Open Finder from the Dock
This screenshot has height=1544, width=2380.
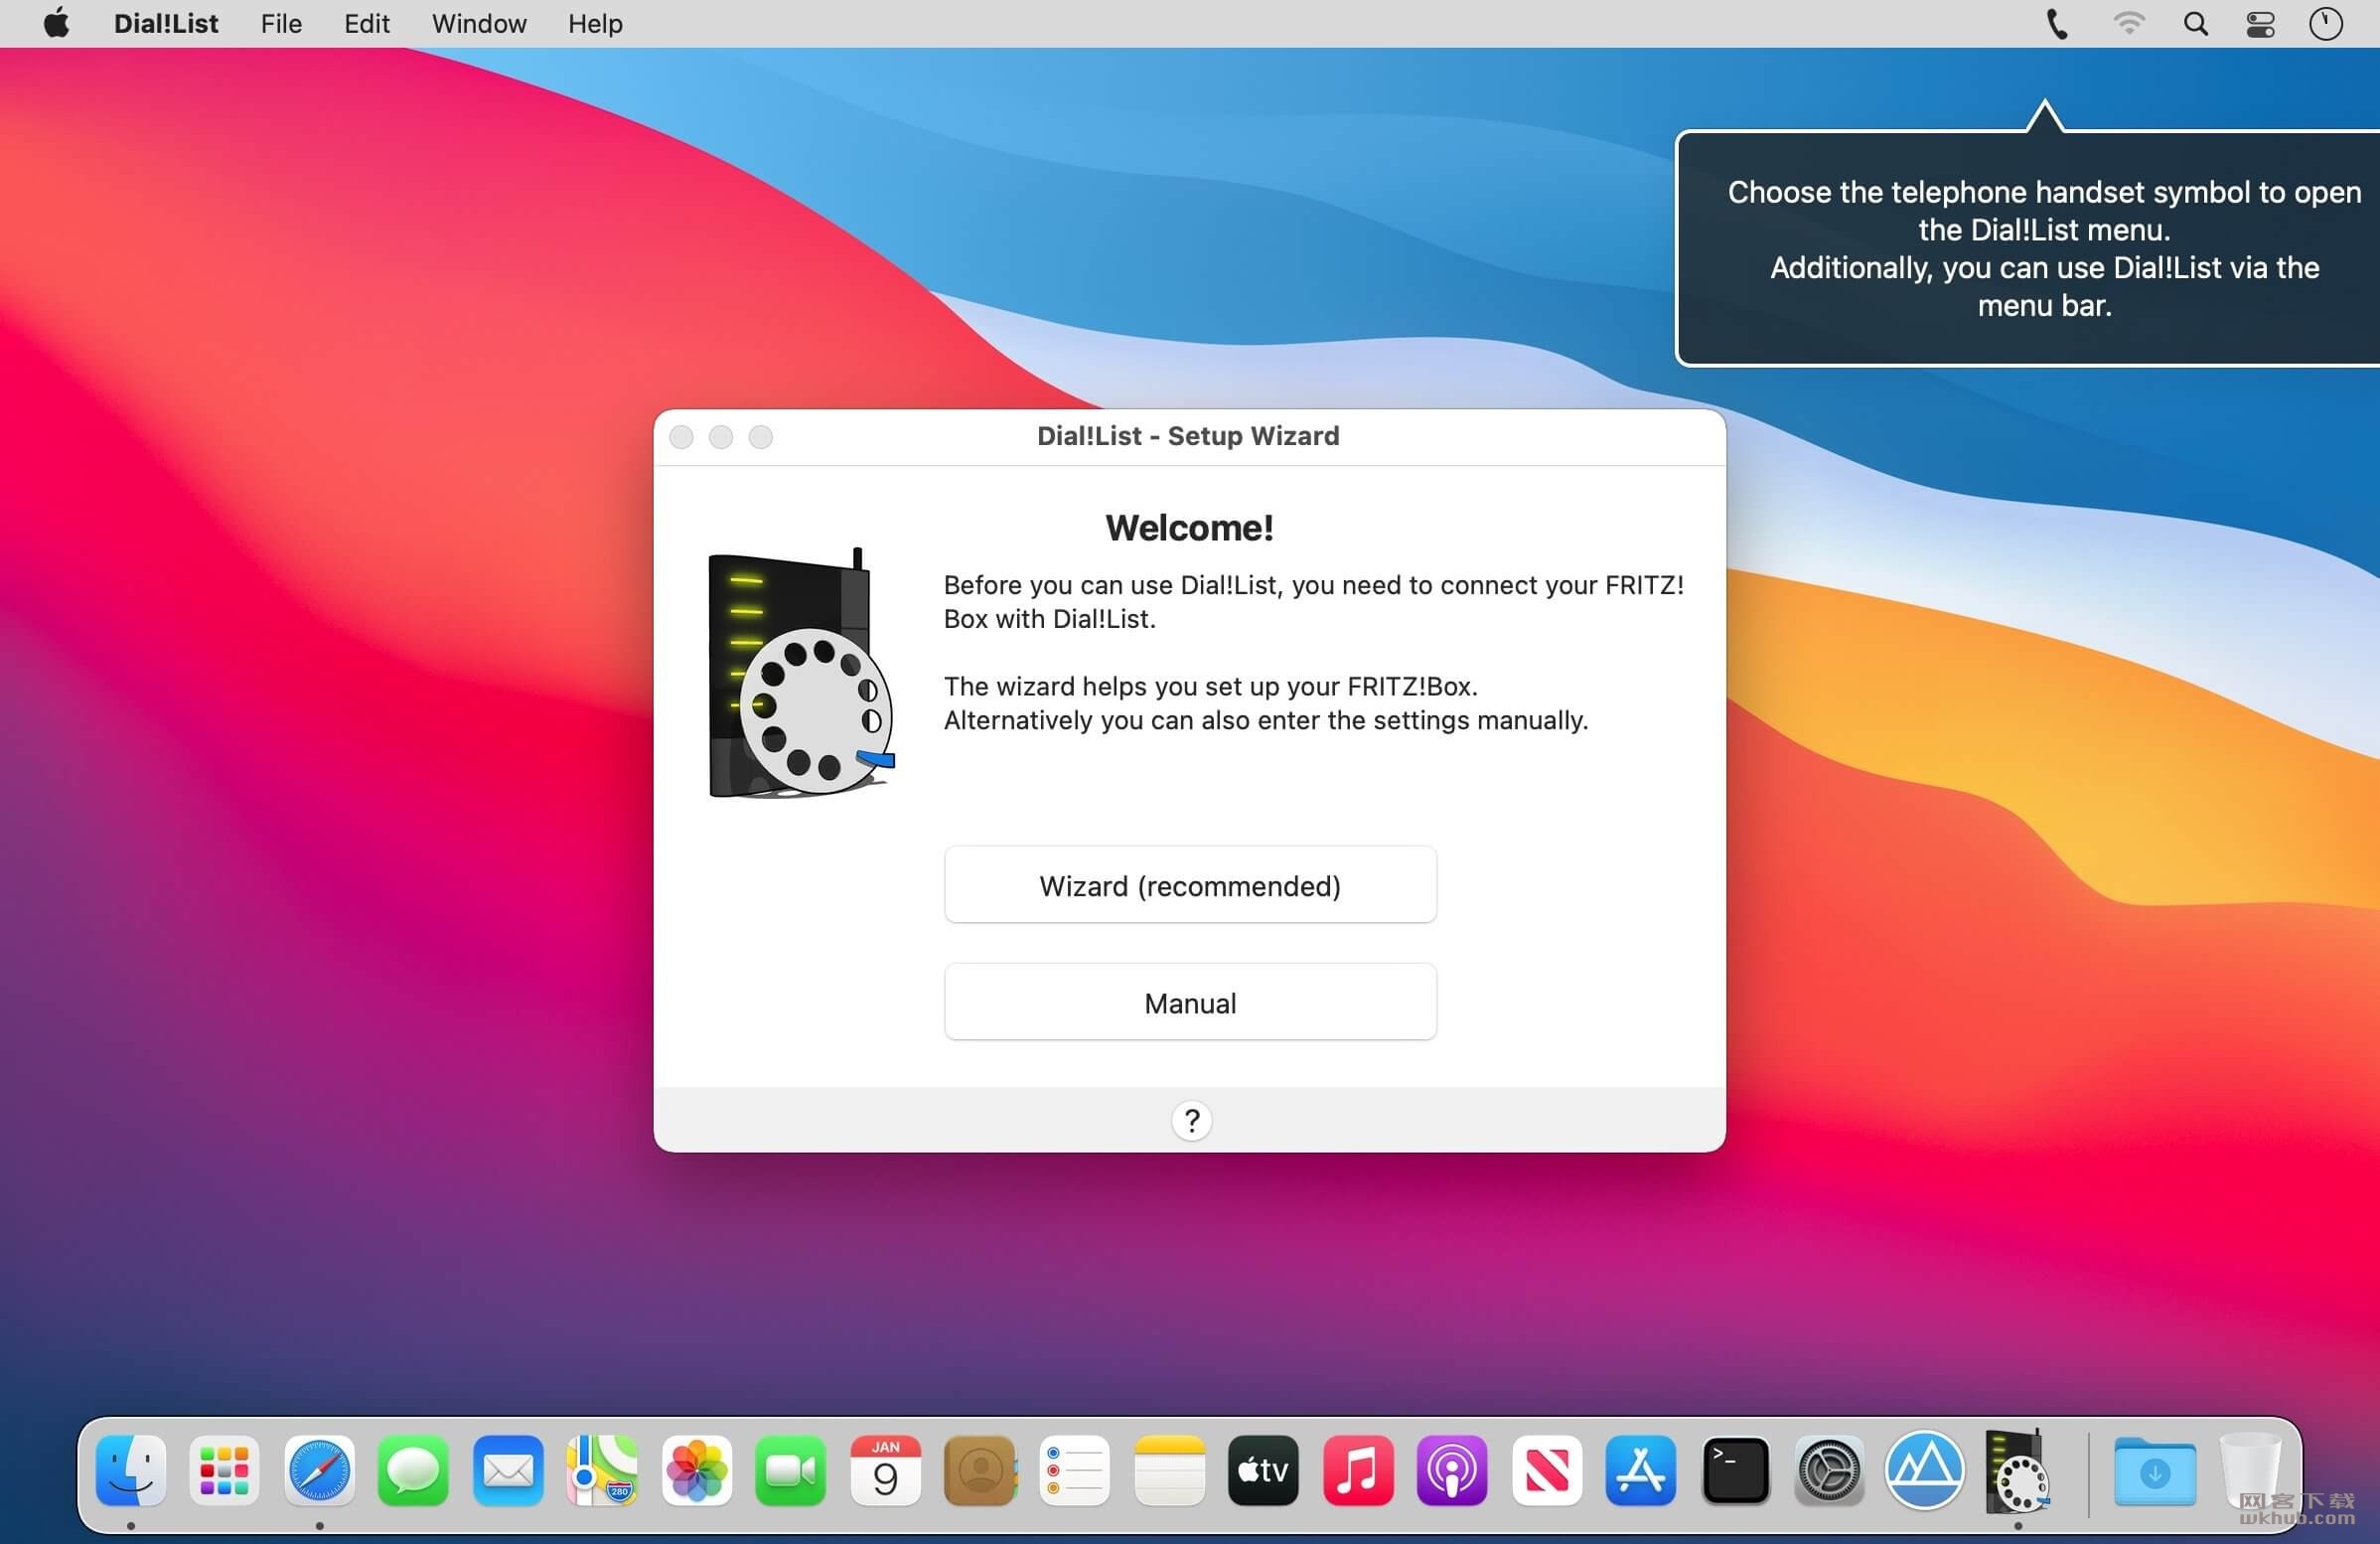131,1470
